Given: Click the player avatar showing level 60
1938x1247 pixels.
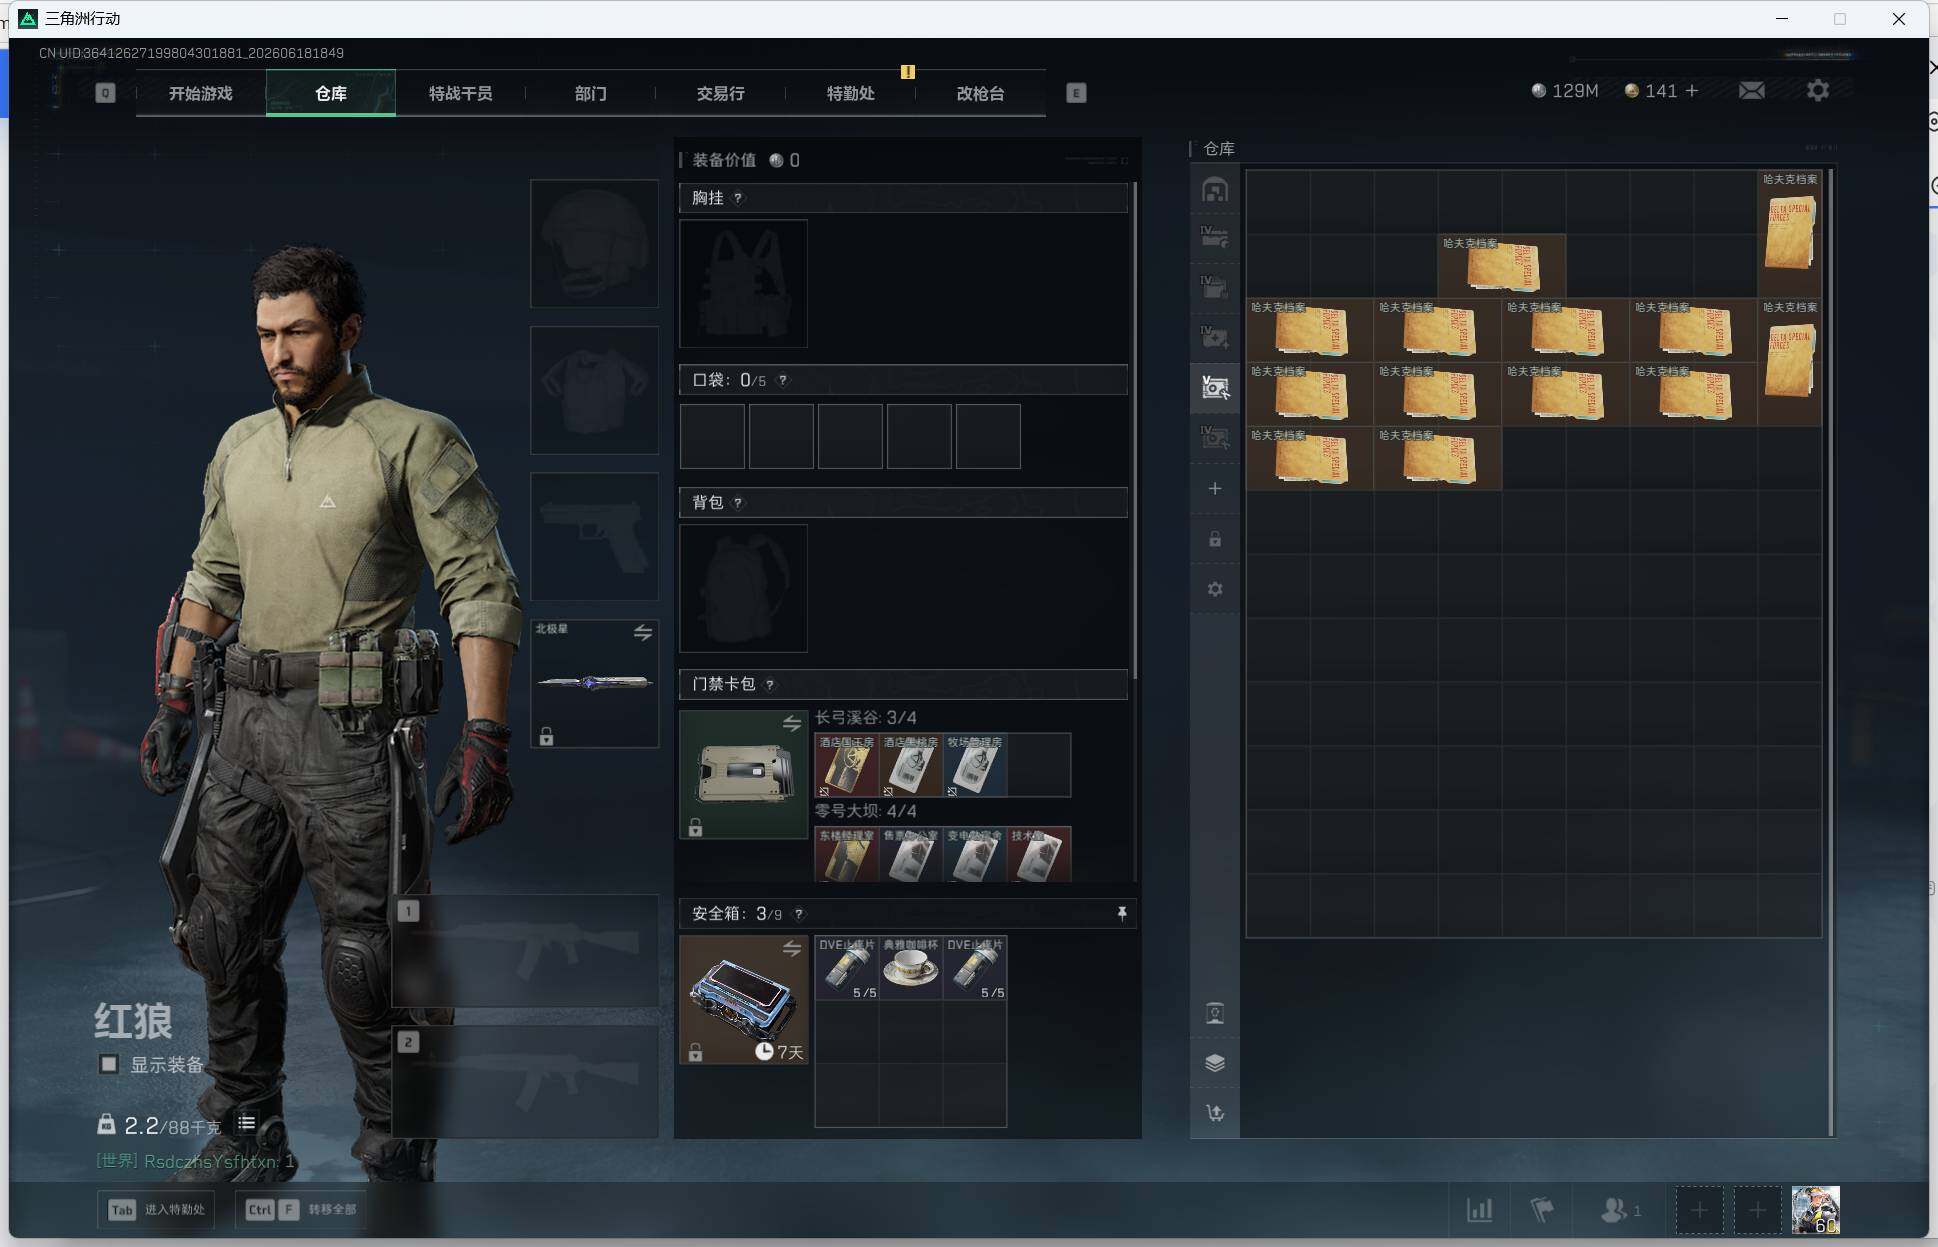Looking at the screenshot, I should (1815, 1210).
